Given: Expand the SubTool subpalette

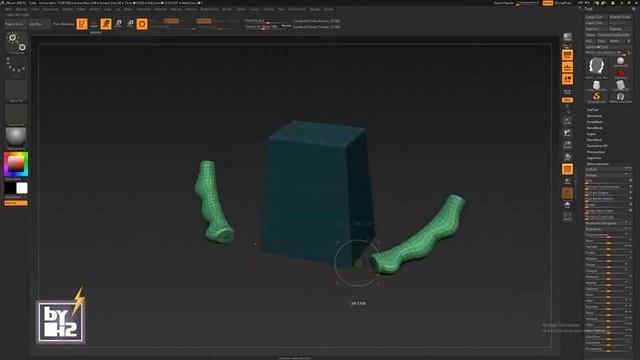Looking at the screenshot, I should point(593,110).
